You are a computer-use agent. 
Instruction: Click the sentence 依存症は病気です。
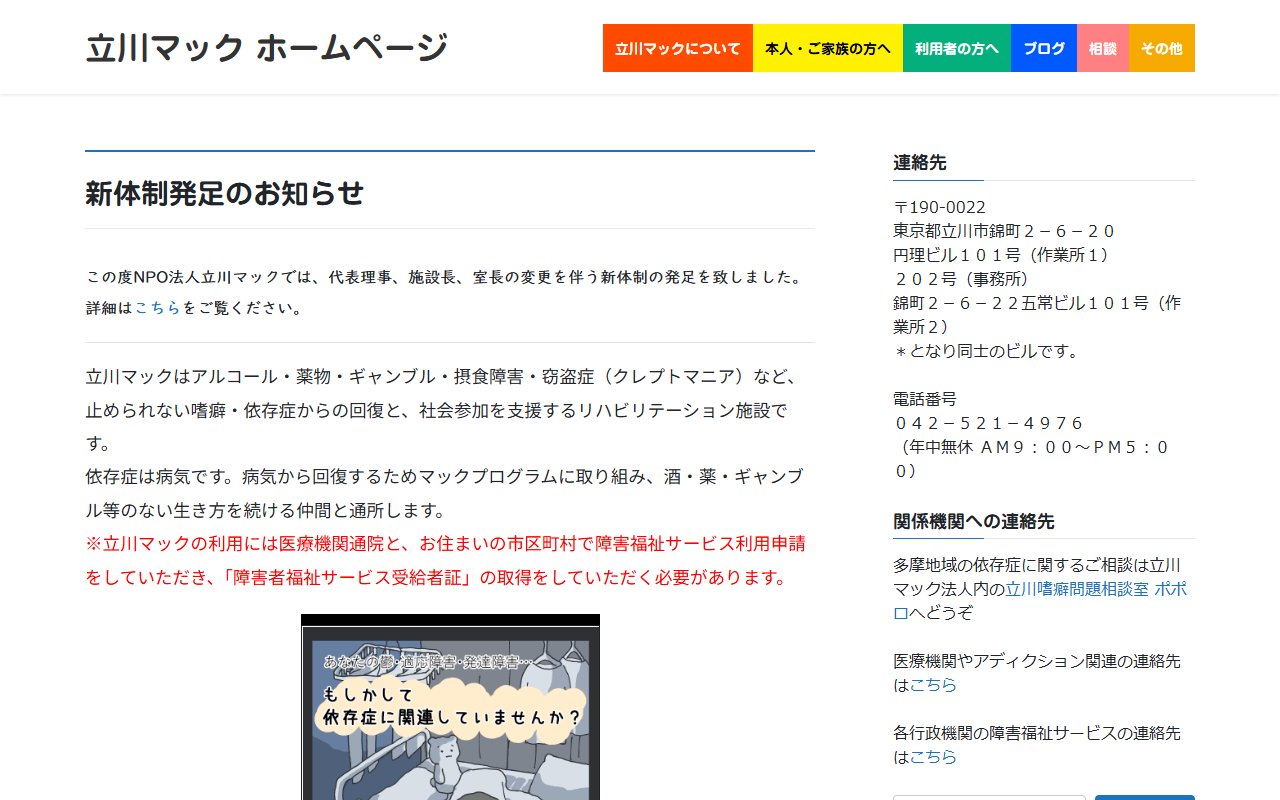click(x=161, y=477)
